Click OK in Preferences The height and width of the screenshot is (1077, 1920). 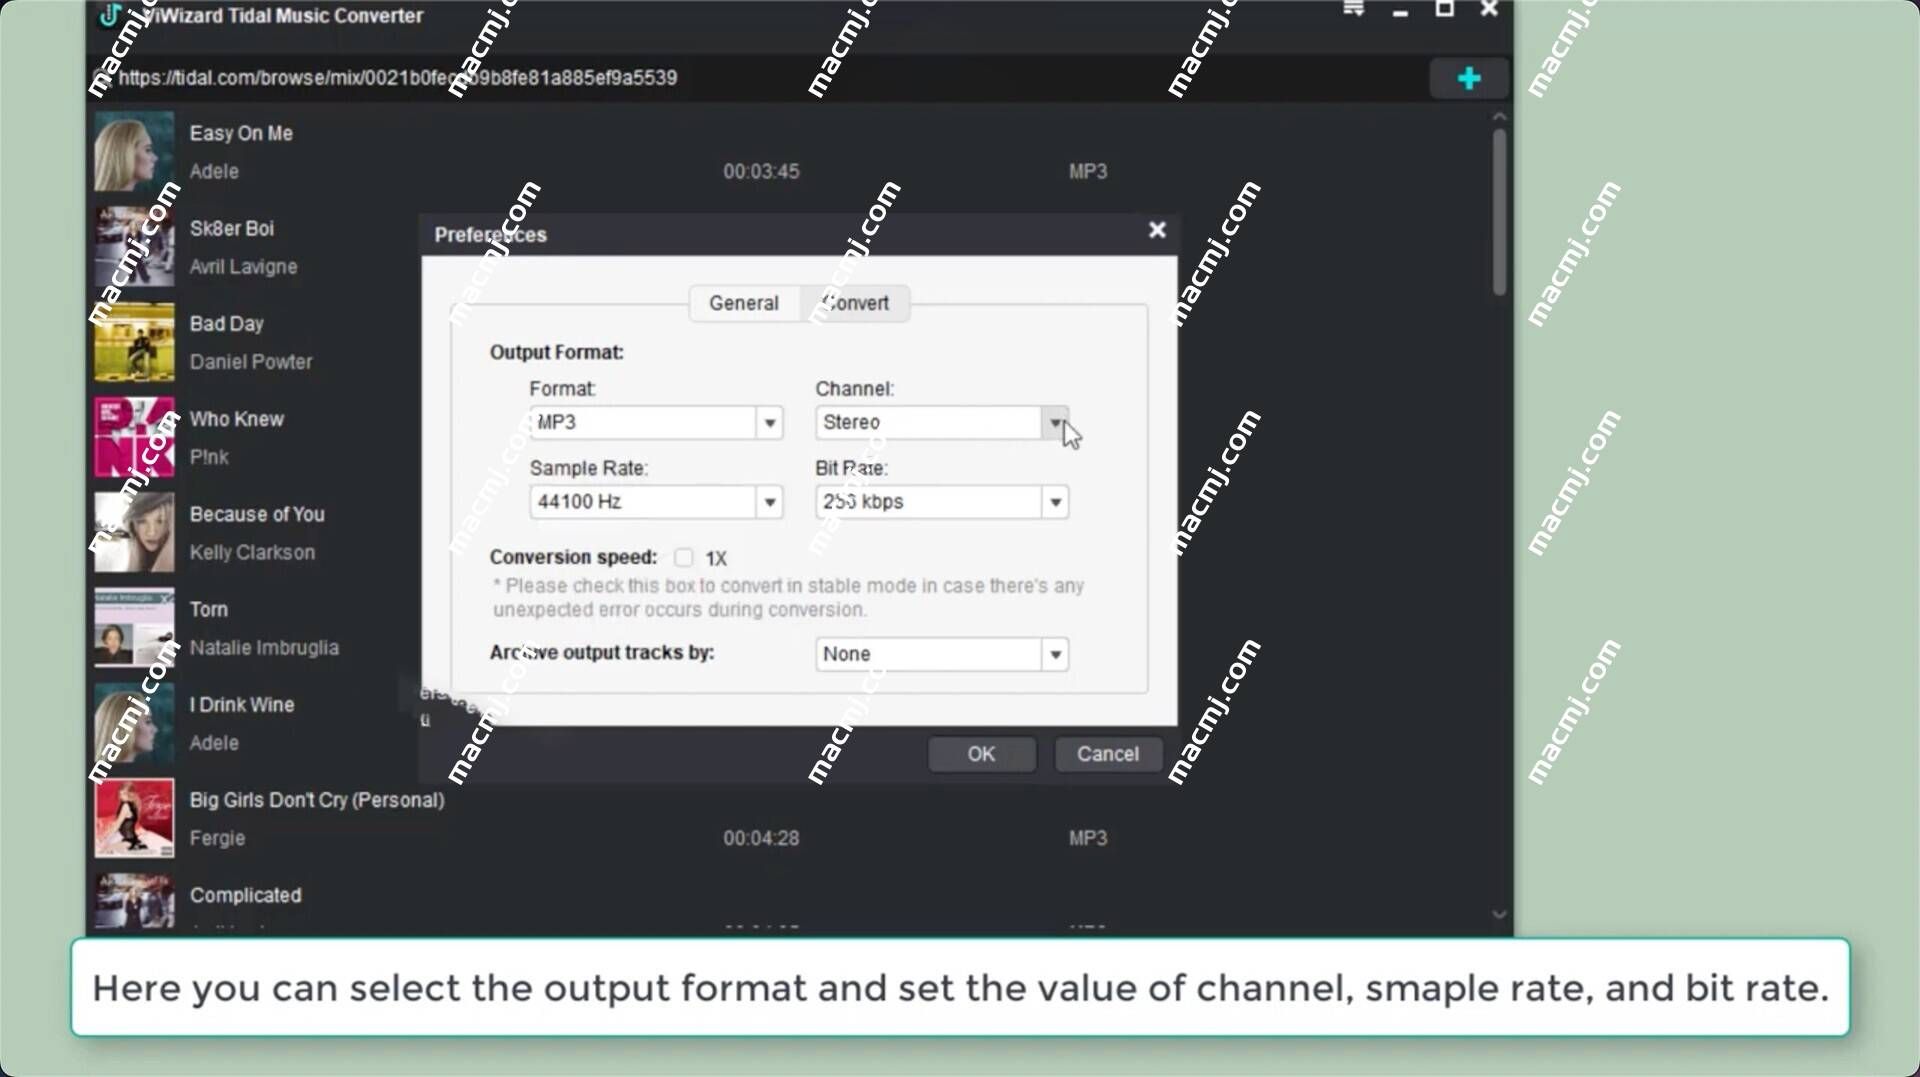click(981, 754)
